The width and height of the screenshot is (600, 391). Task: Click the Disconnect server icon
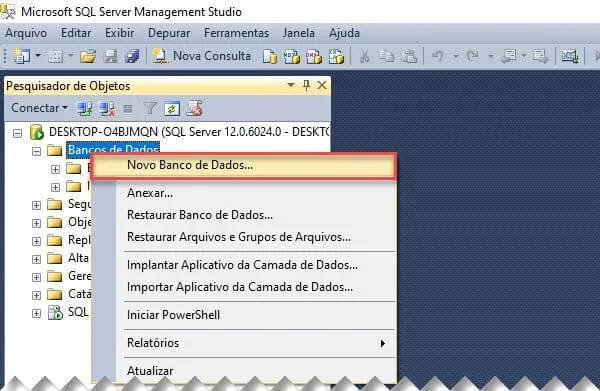[x=106, y=109]
